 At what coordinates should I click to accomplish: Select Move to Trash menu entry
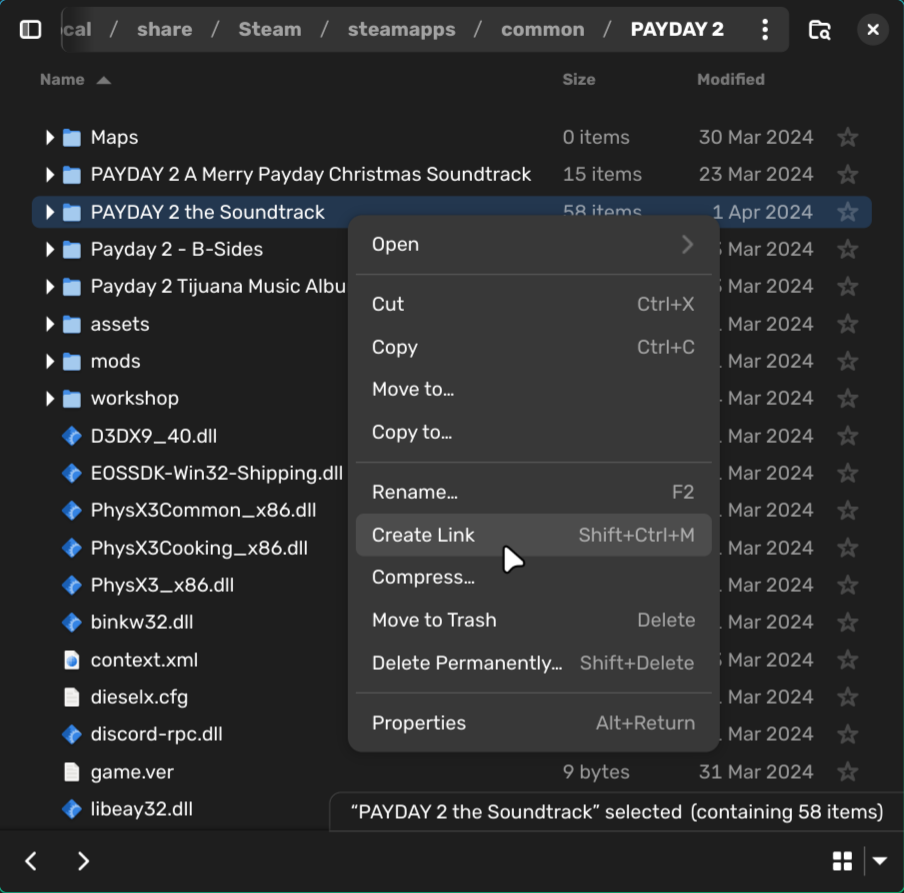[x=434, y=620]
